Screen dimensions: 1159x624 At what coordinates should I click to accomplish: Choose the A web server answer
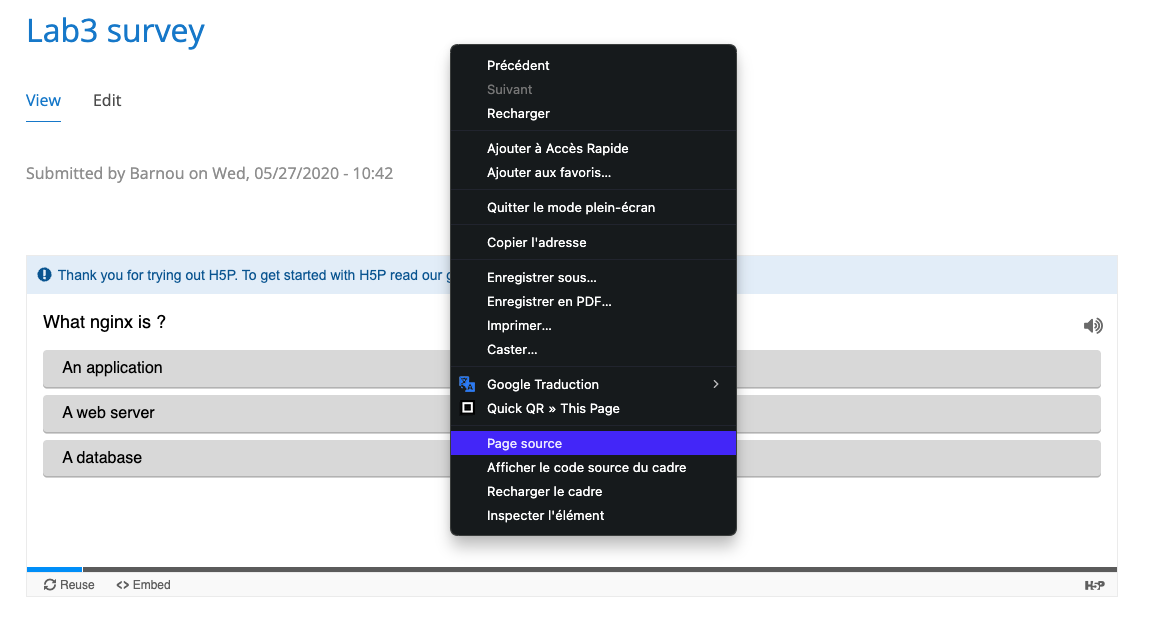tap(571, 413)
